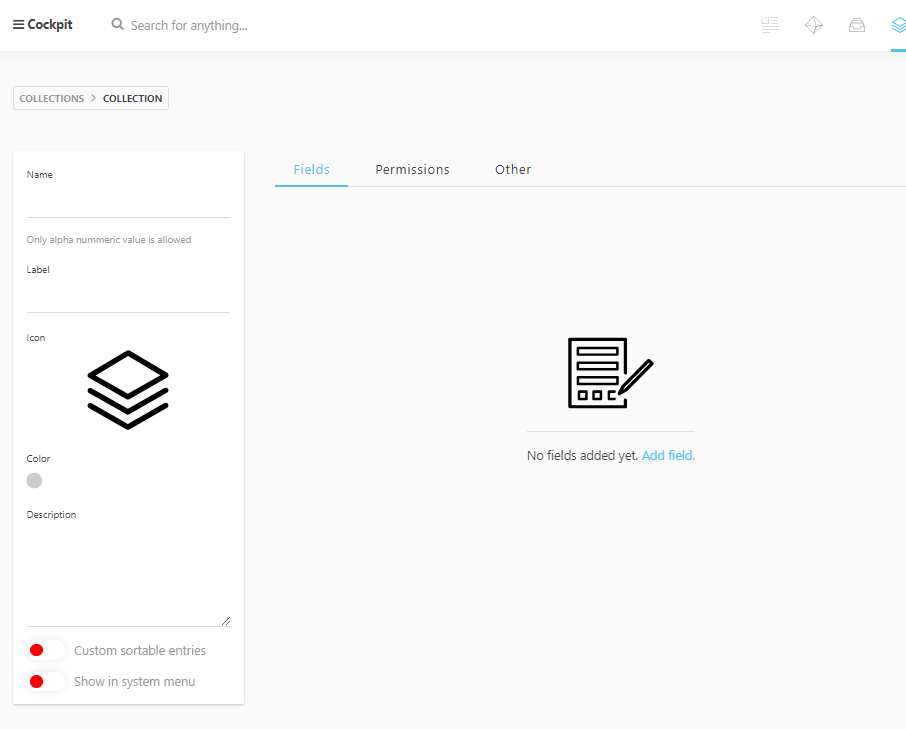Viewport: 906px width, 729px height.
Task: Go back to Collections via breadcrumb
Action: [x=52, y=98]
